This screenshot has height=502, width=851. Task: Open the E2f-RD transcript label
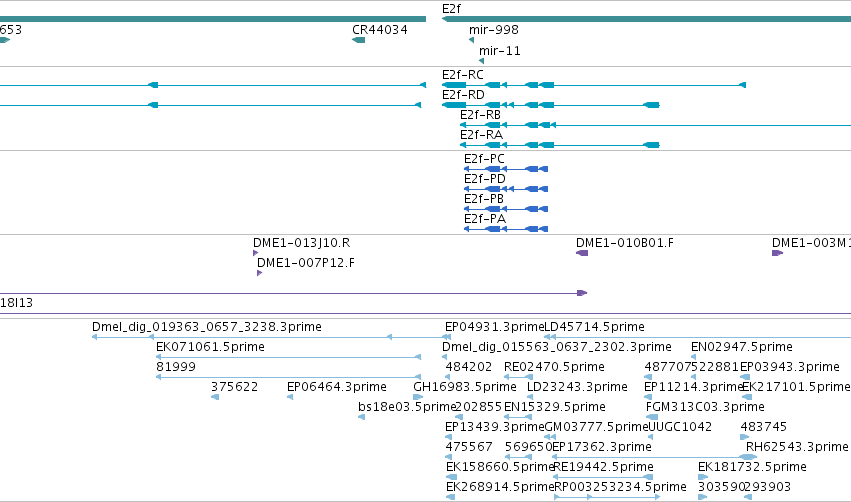tap(463, 95)
